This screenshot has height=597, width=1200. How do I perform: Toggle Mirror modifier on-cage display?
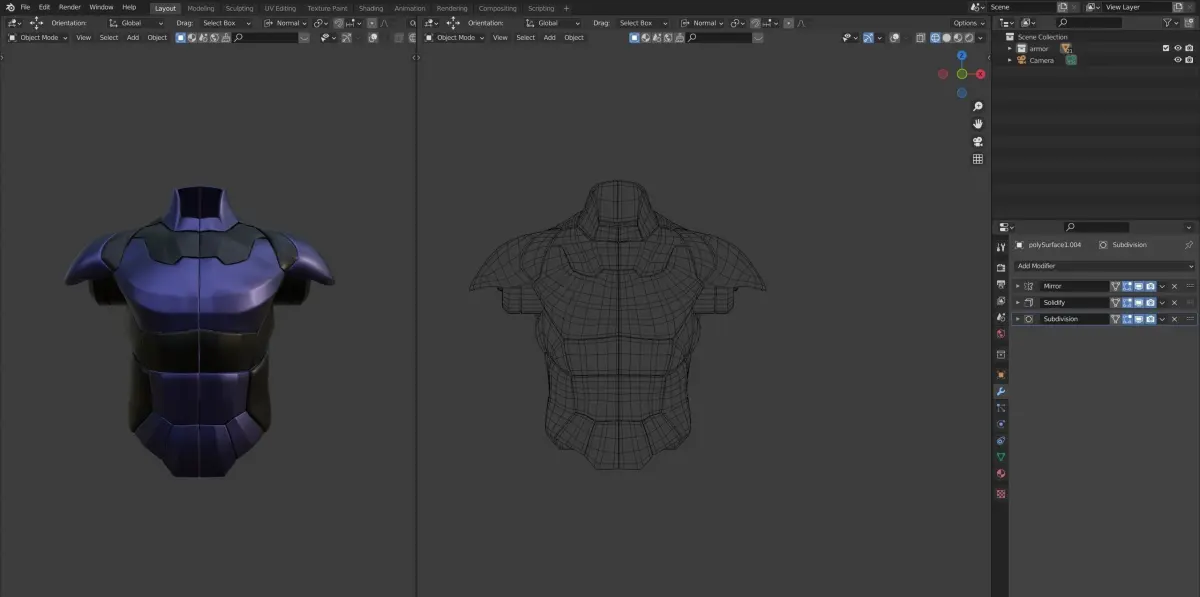click(x=1115, y=286)
